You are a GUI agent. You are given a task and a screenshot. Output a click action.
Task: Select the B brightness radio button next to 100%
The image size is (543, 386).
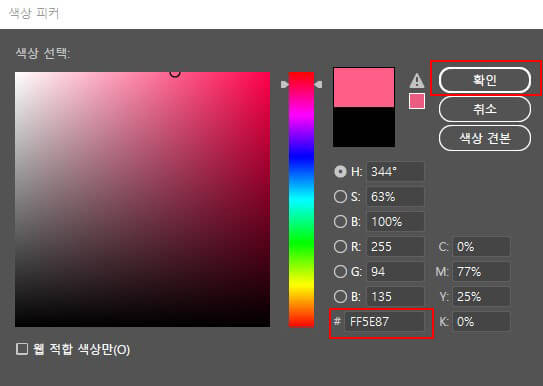pos(340,222)
